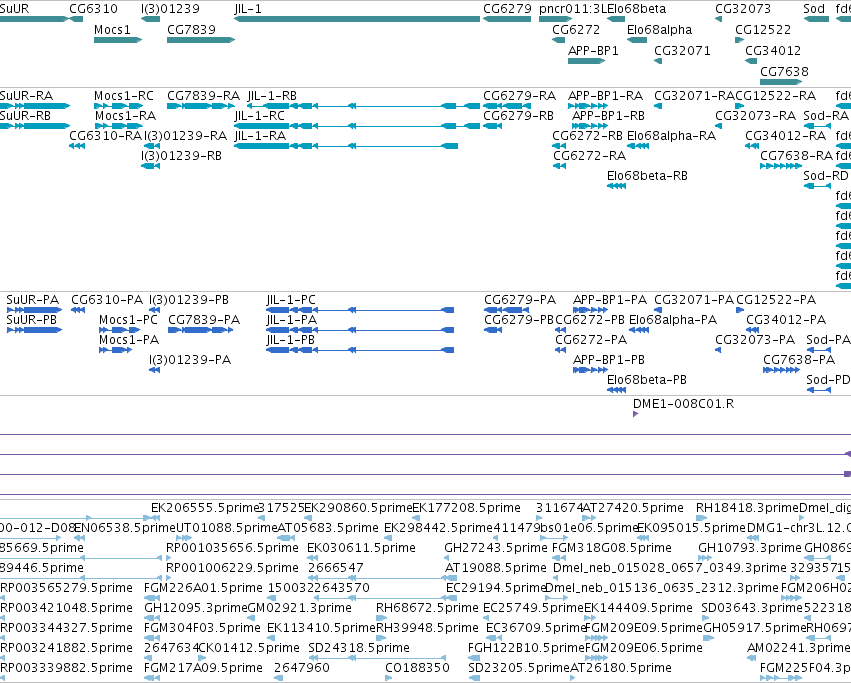Click the CG7839-RA transcript label
The height and width of the screenshot is (683, 851).
204,96
